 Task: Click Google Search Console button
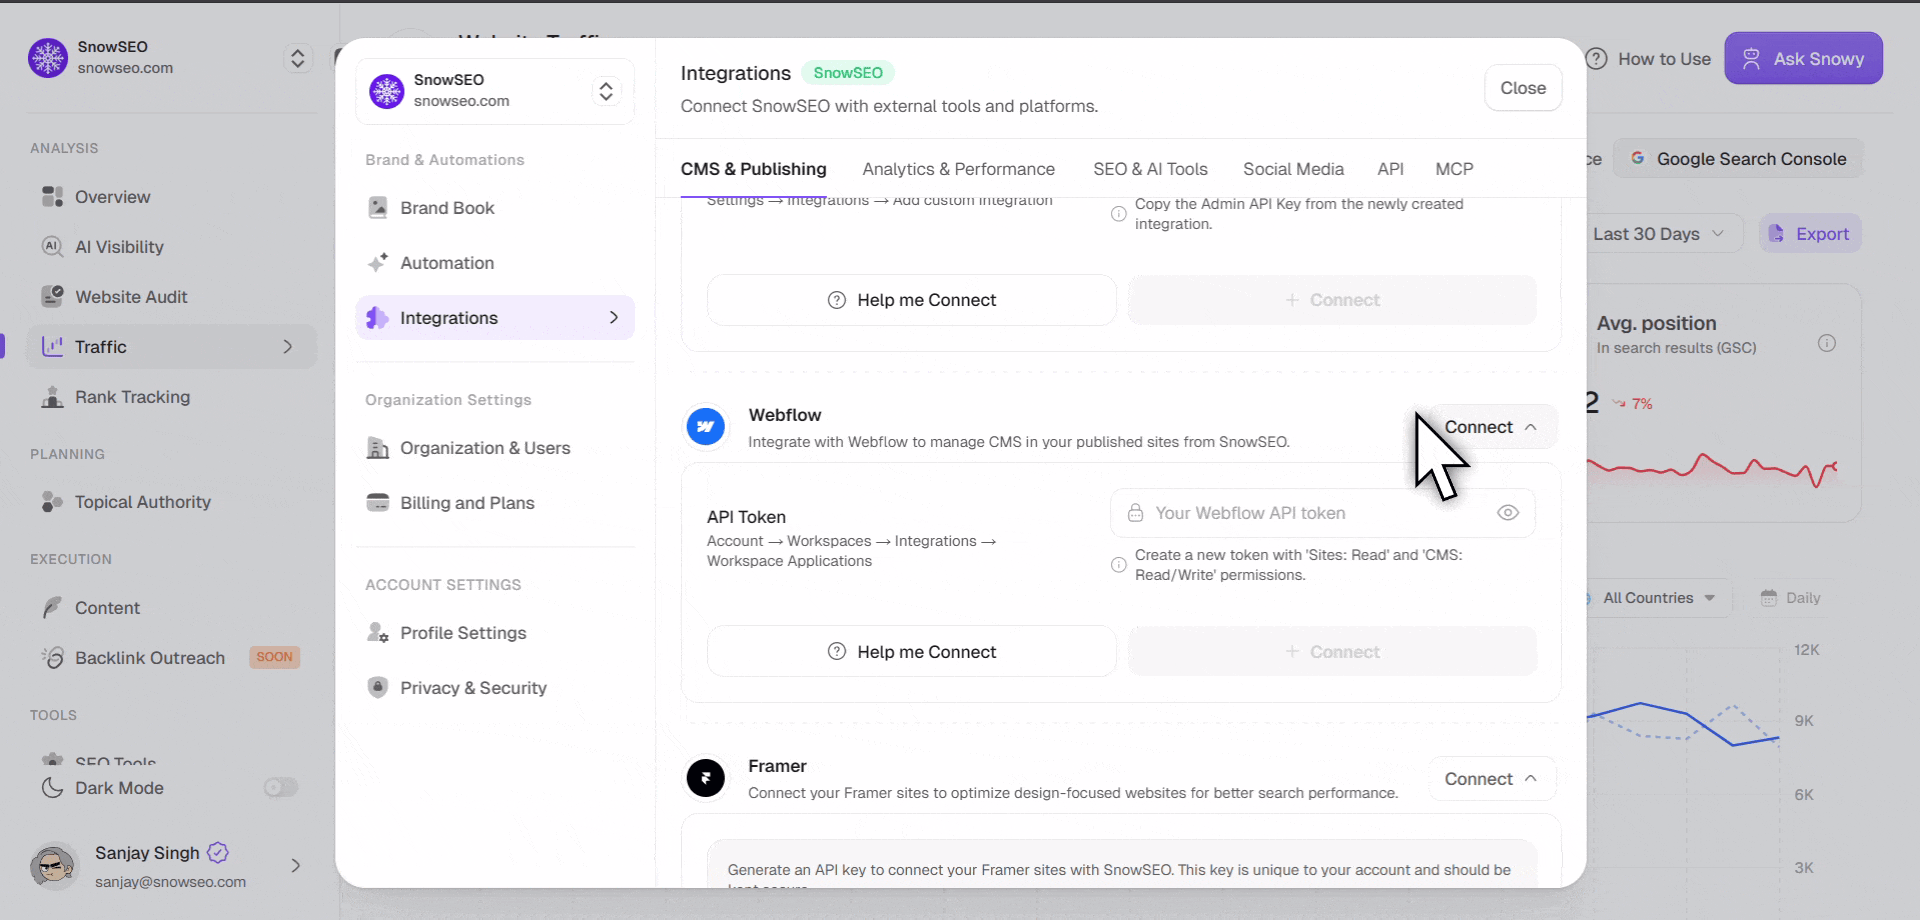(x=1738, y=159)
